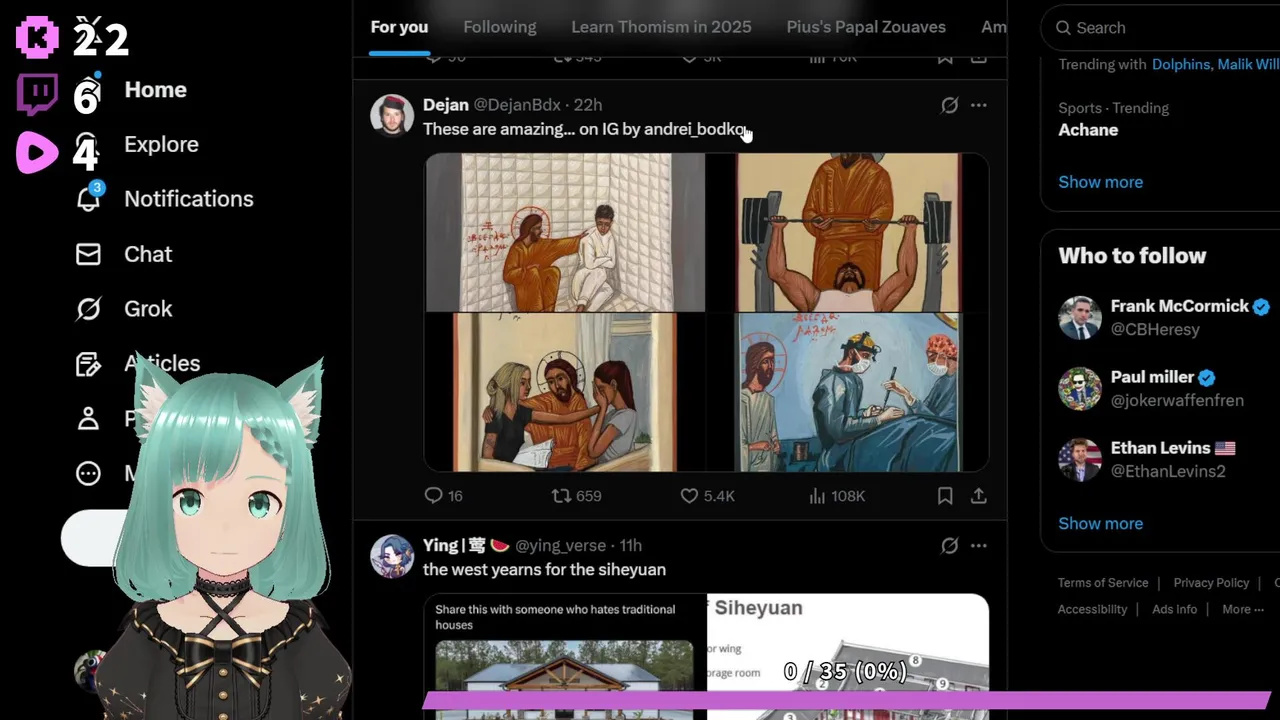Click Frank McCormick's avatar
Image resolution: width=1280 pixels, height=720 pixels.
(1080, 318)
